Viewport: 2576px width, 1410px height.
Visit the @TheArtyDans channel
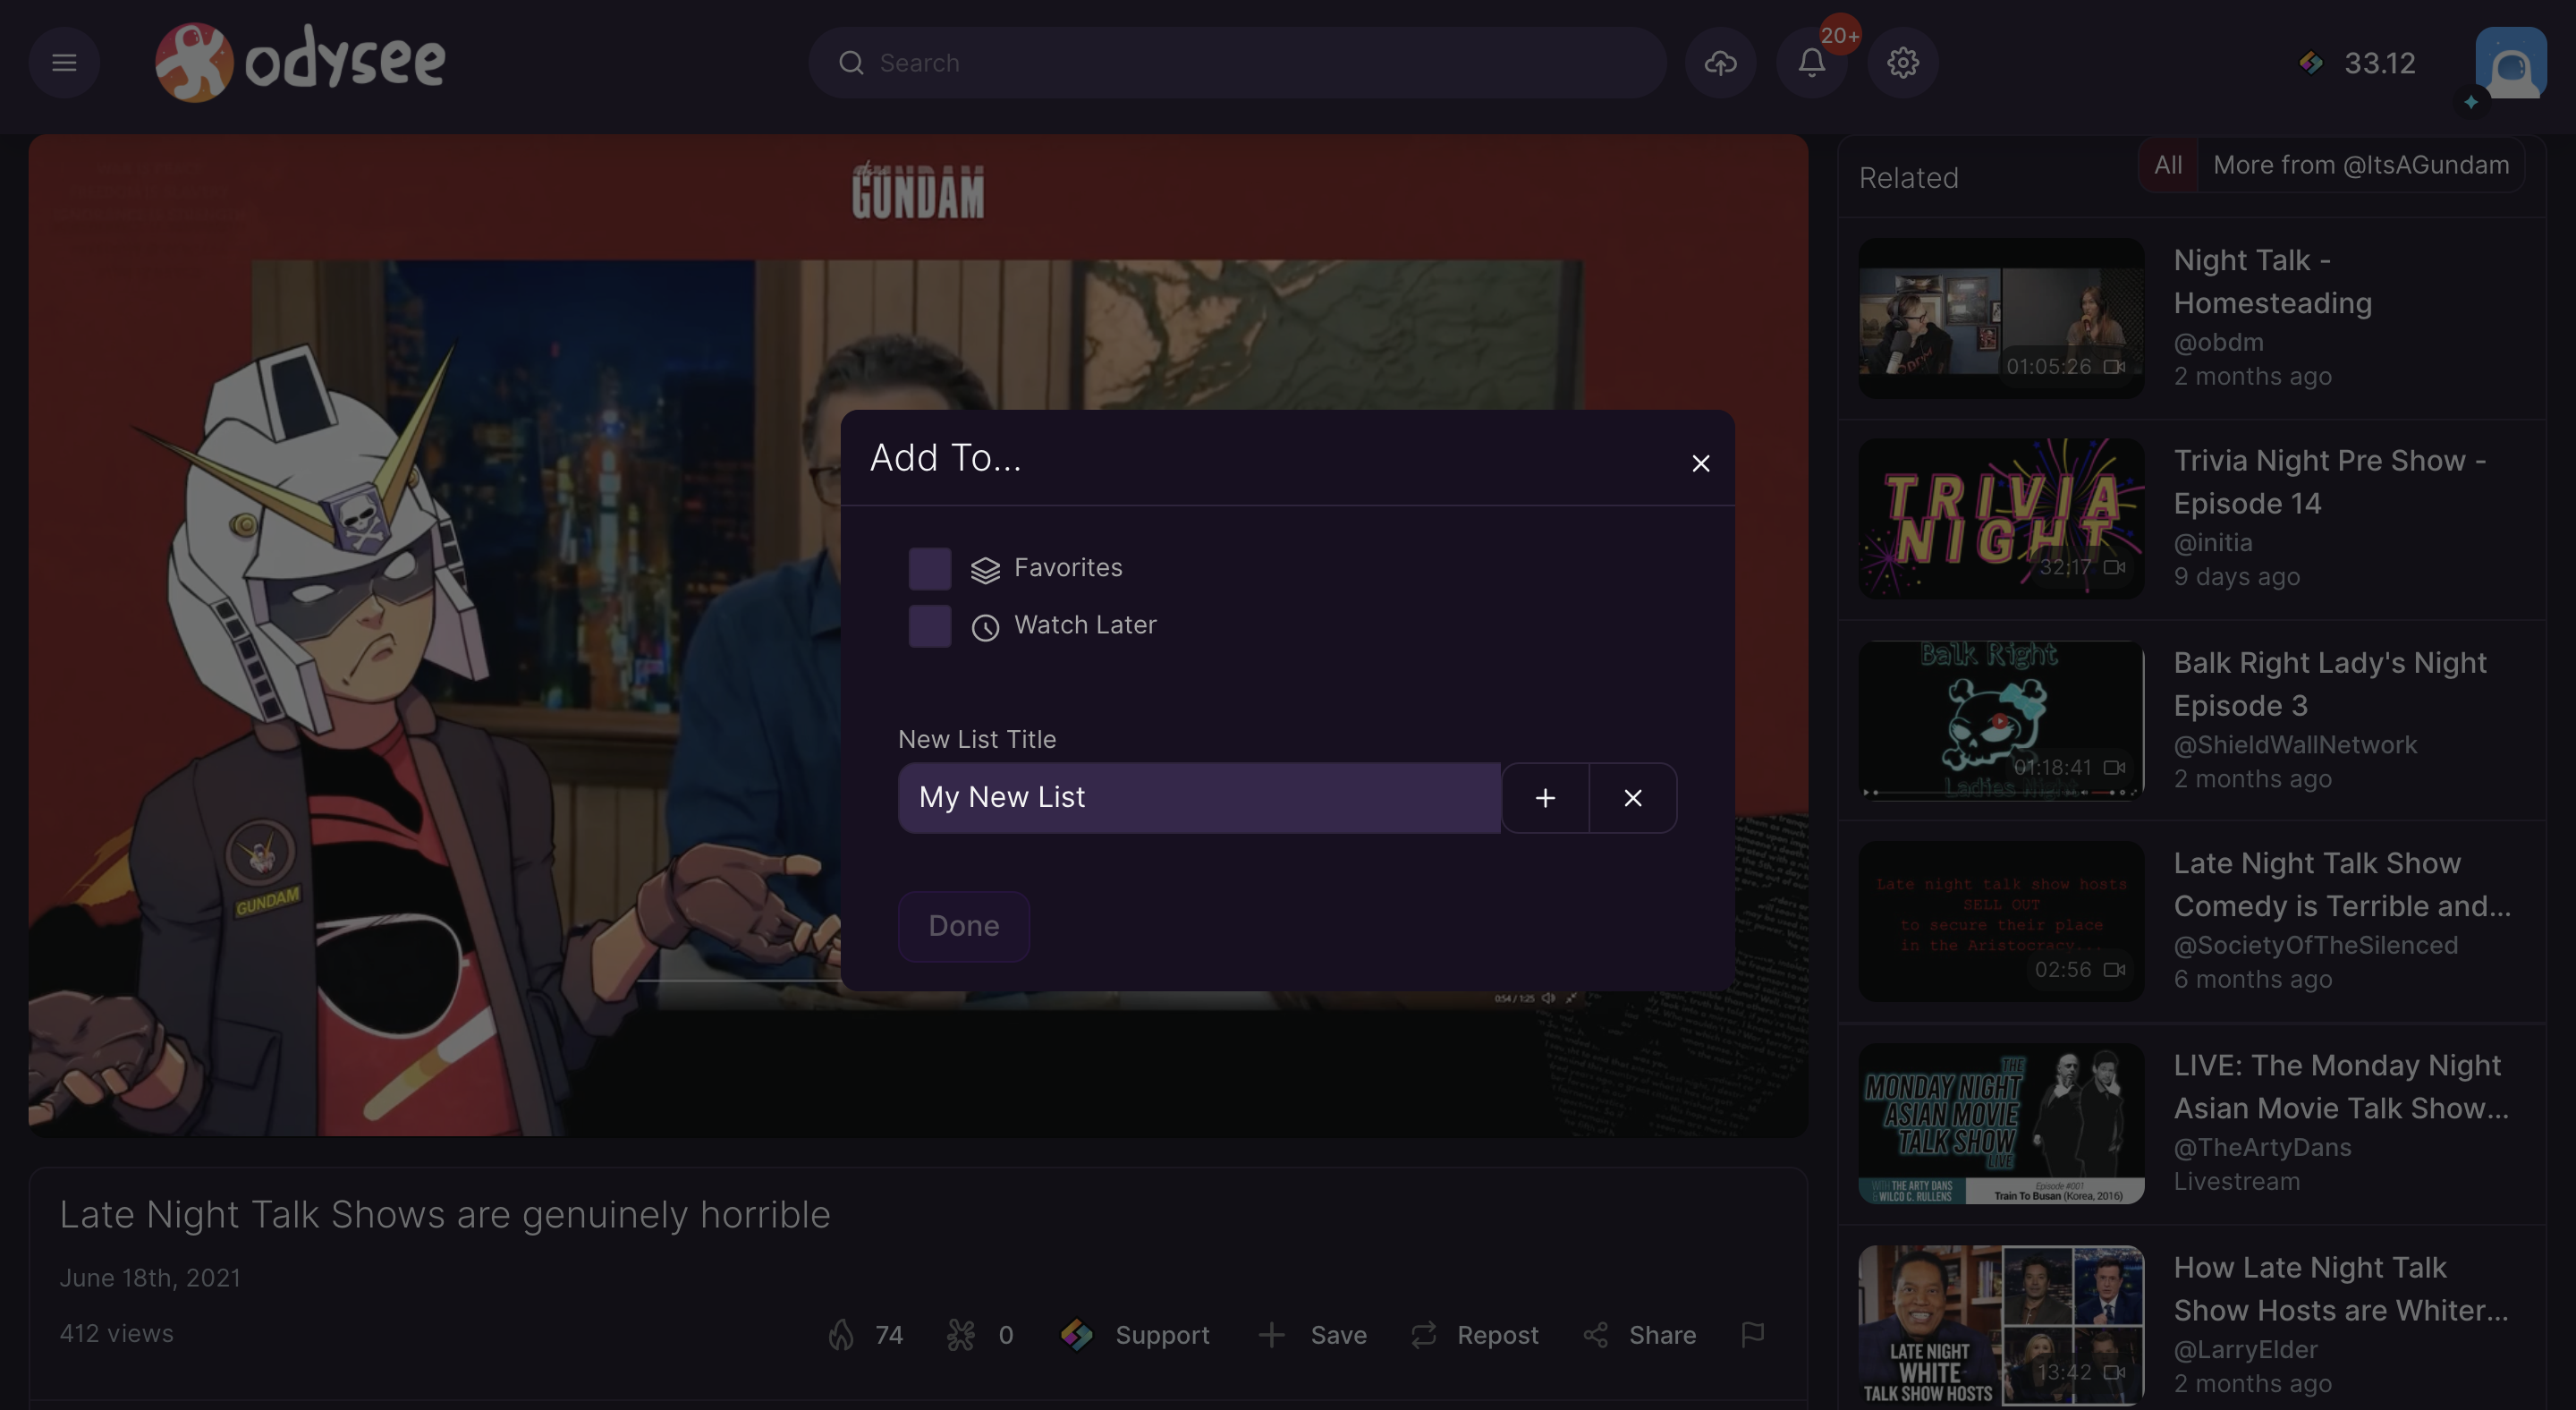click(2262, 1147)
